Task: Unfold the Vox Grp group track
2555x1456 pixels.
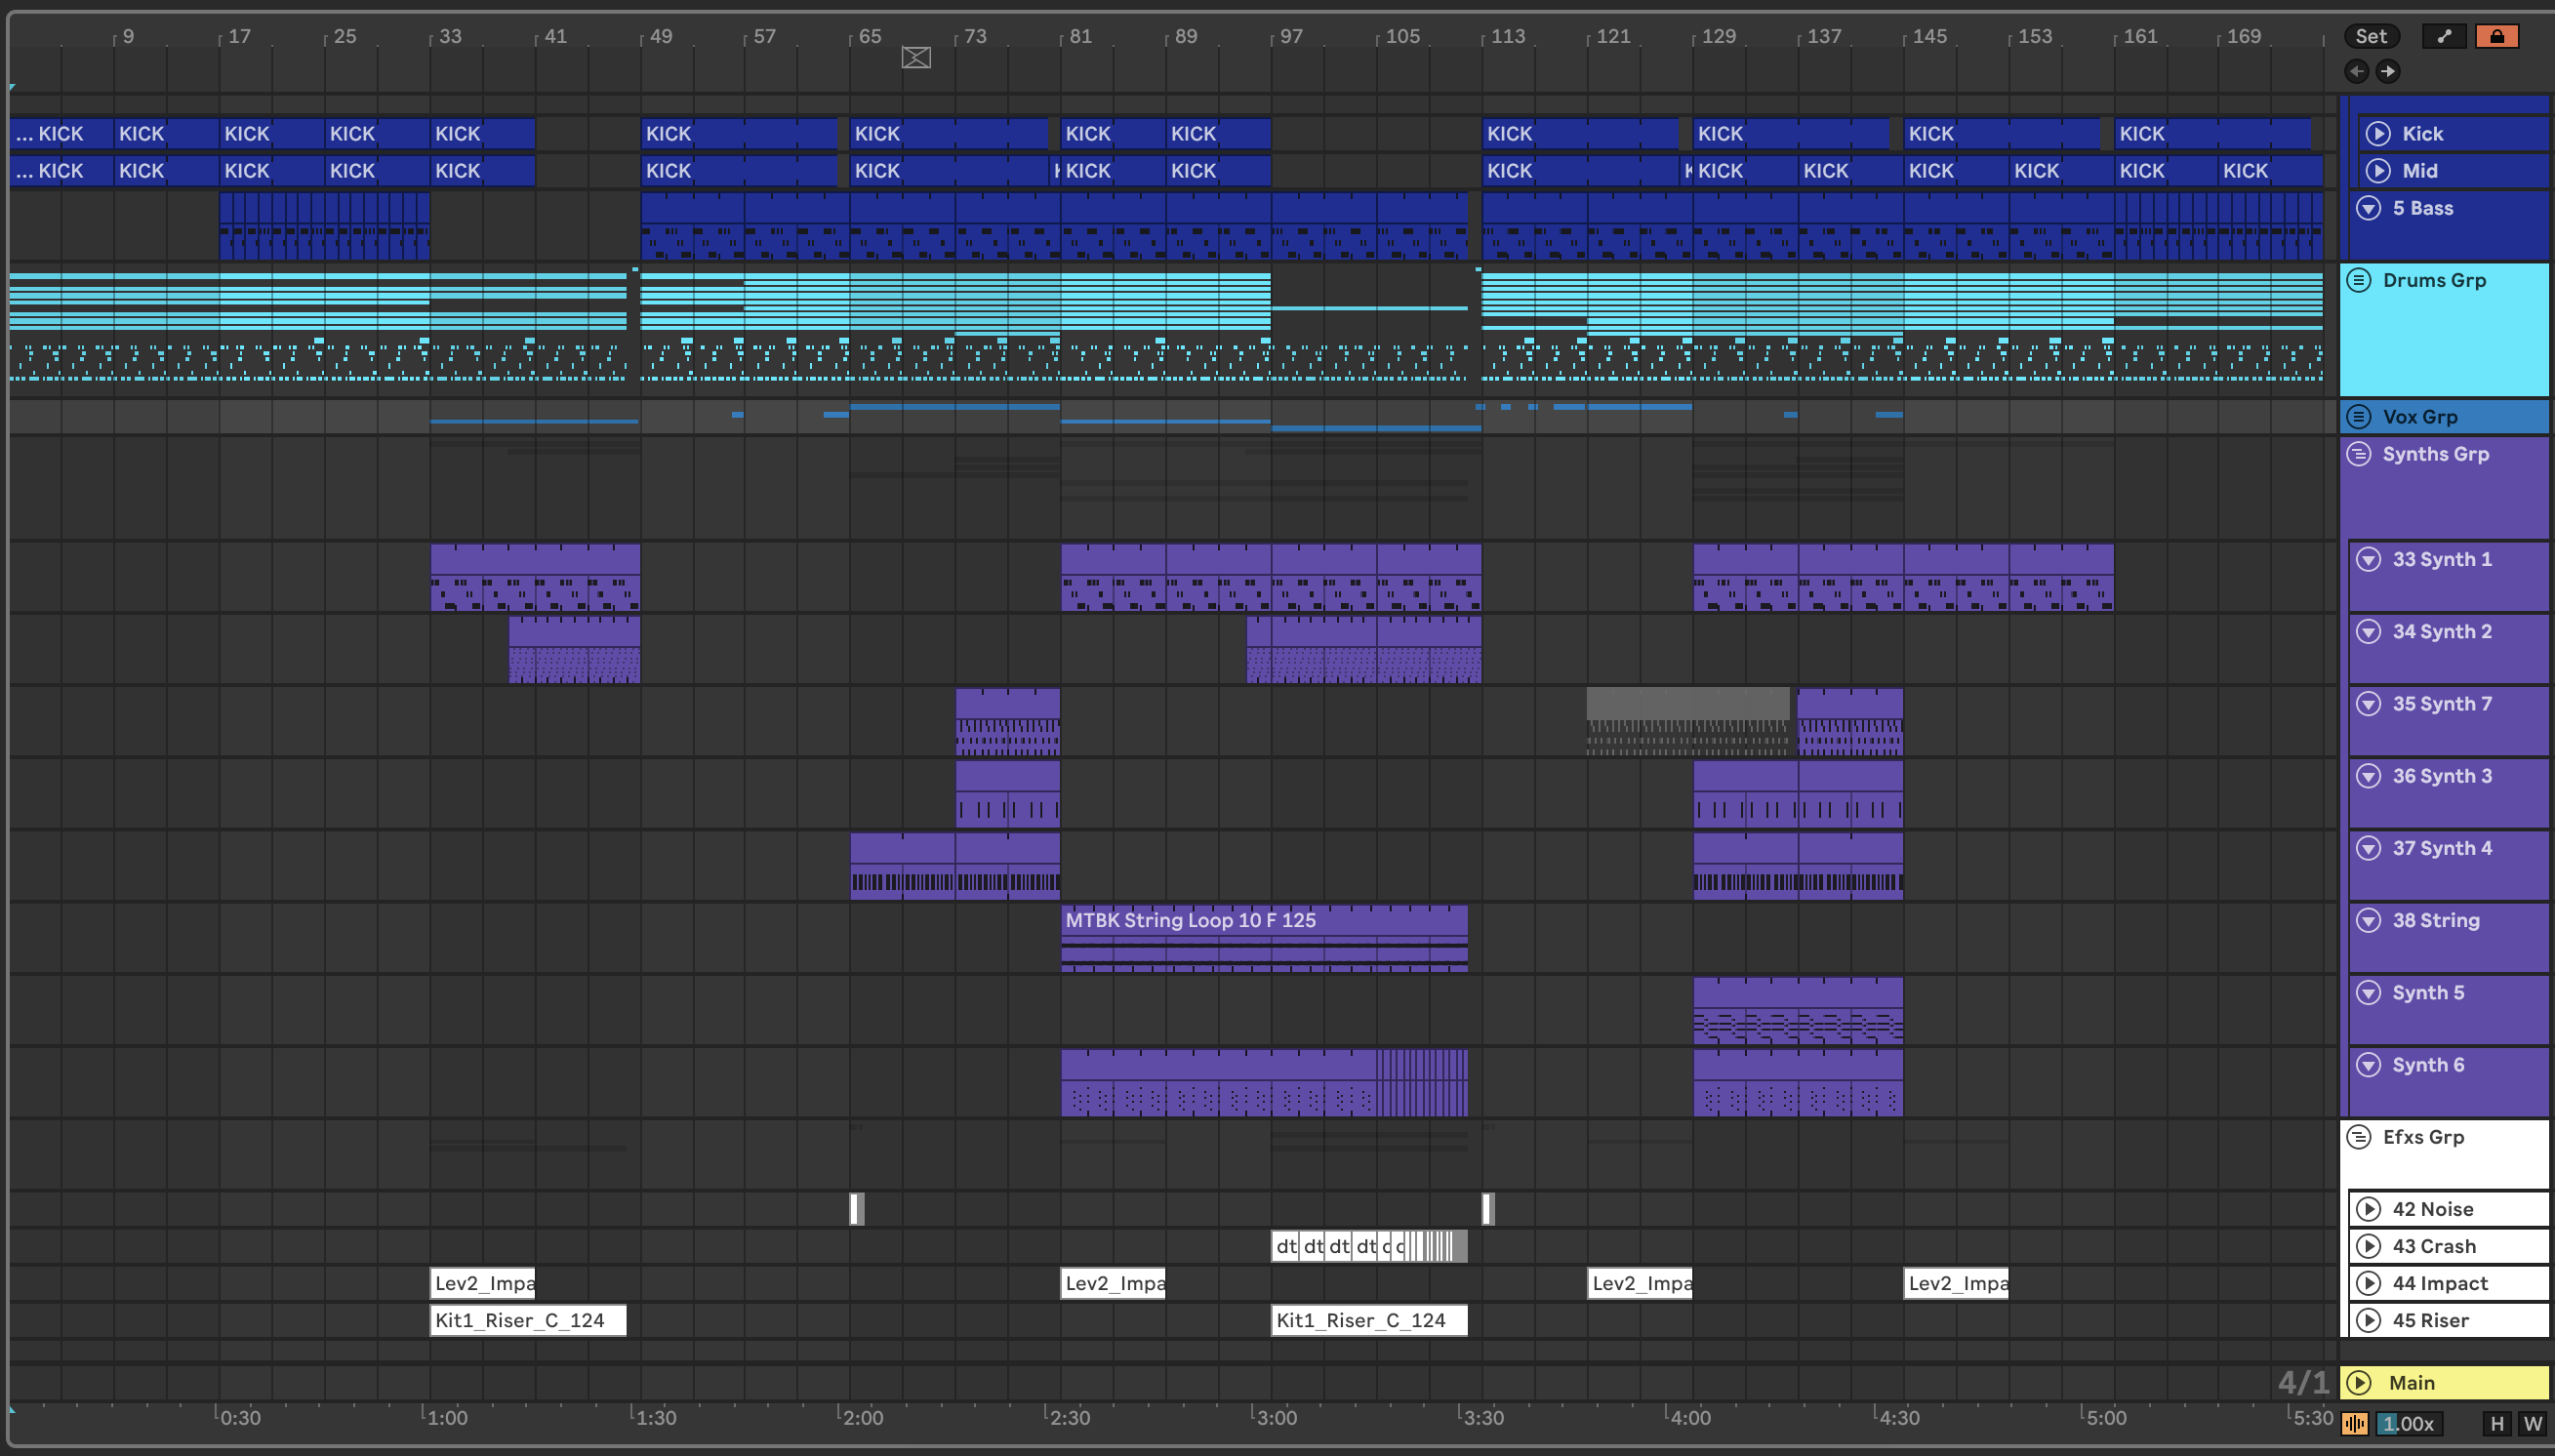Action: pos(2359,416)
